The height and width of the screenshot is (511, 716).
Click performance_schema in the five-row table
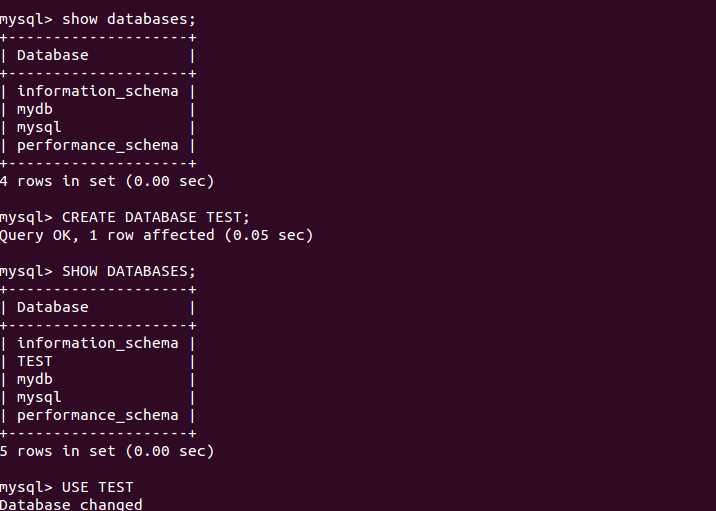(97, 415)
